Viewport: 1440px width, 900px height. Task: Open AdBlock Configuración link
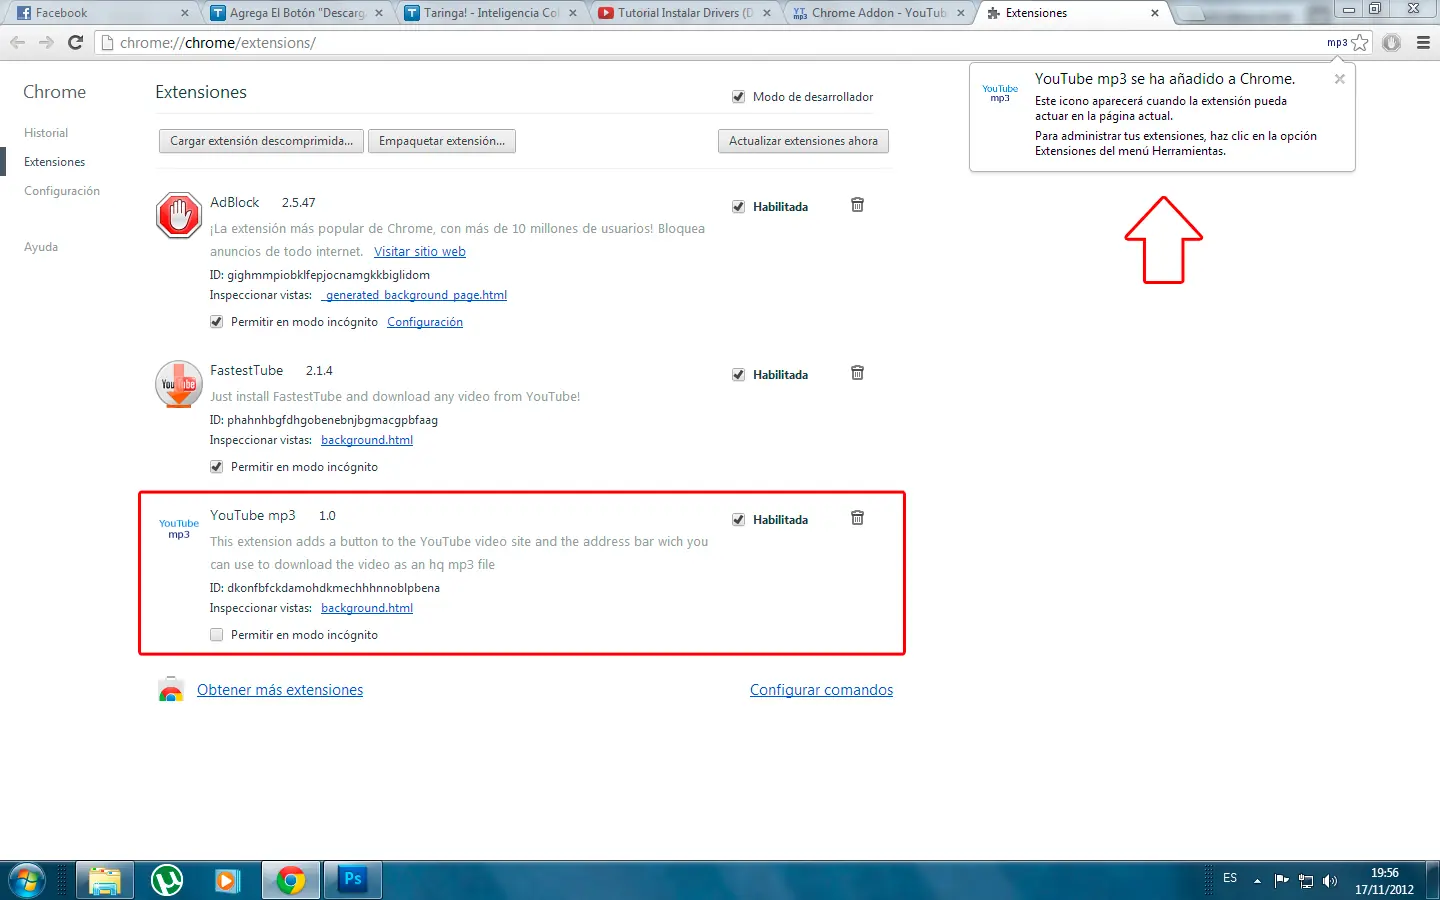click(x=425, y=322)
